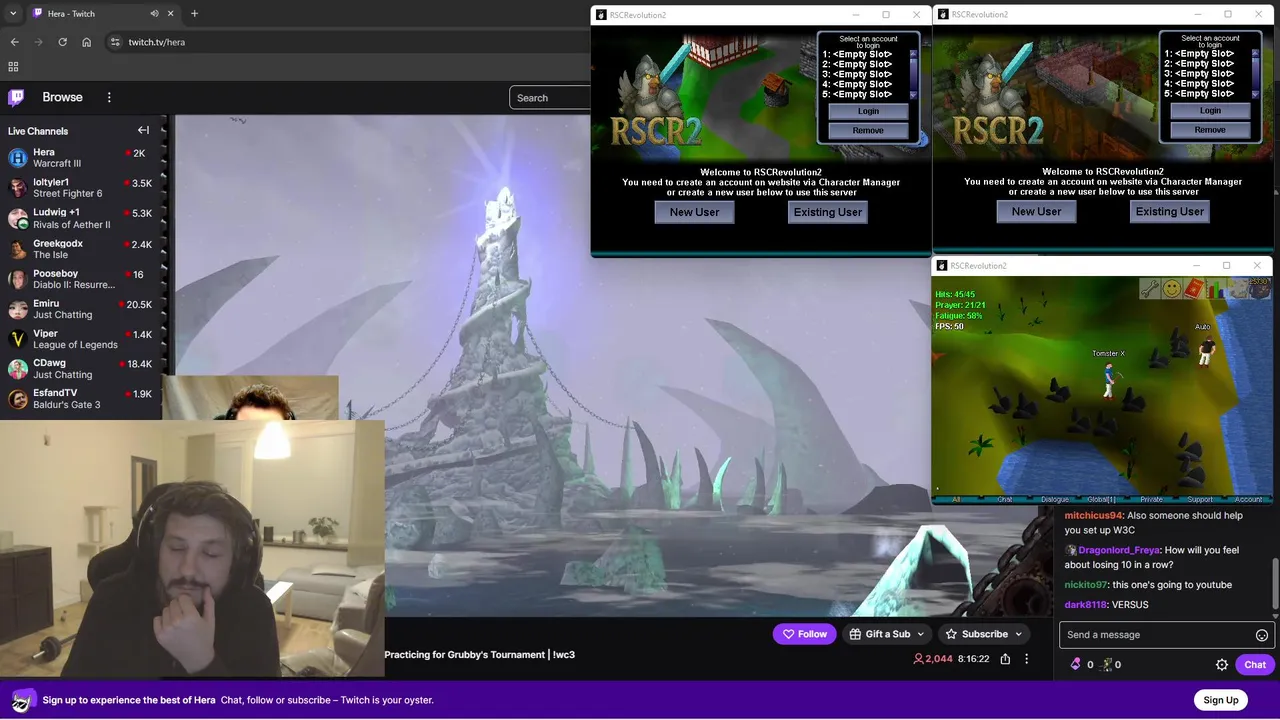Reload the Twitch page

point(62,42)
